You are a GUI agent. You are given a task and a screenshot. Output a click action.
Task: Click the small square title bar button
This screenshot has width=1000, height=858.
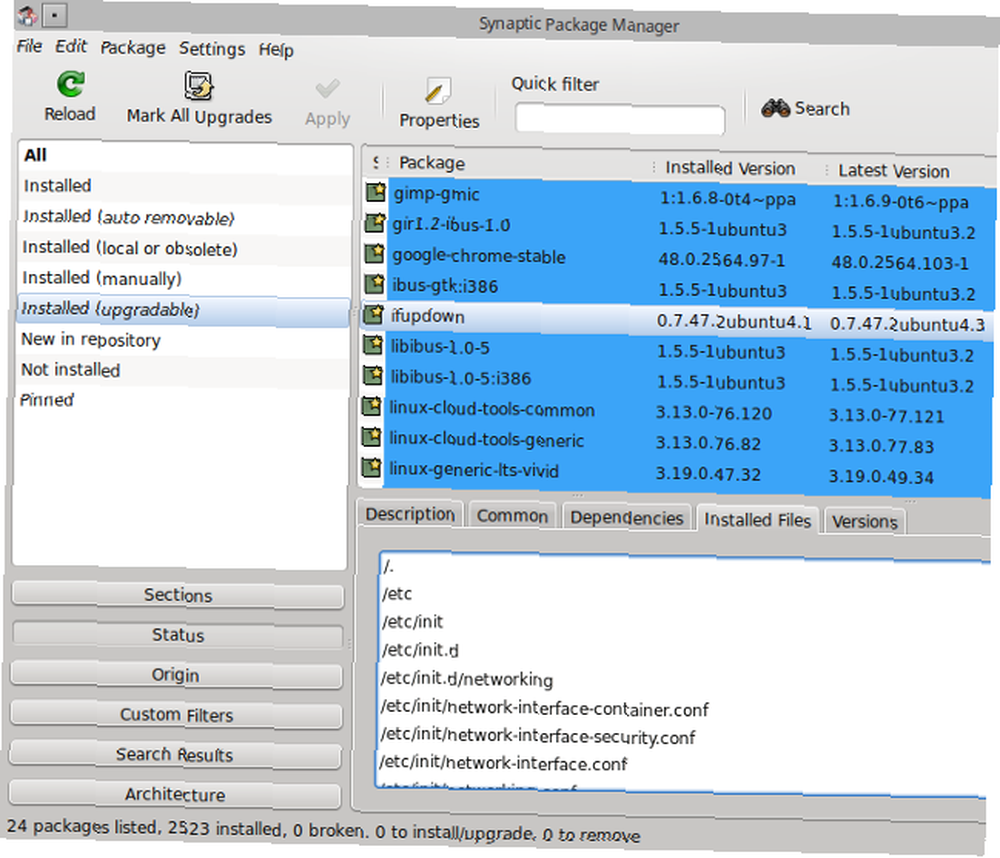[x=55, y=15]
